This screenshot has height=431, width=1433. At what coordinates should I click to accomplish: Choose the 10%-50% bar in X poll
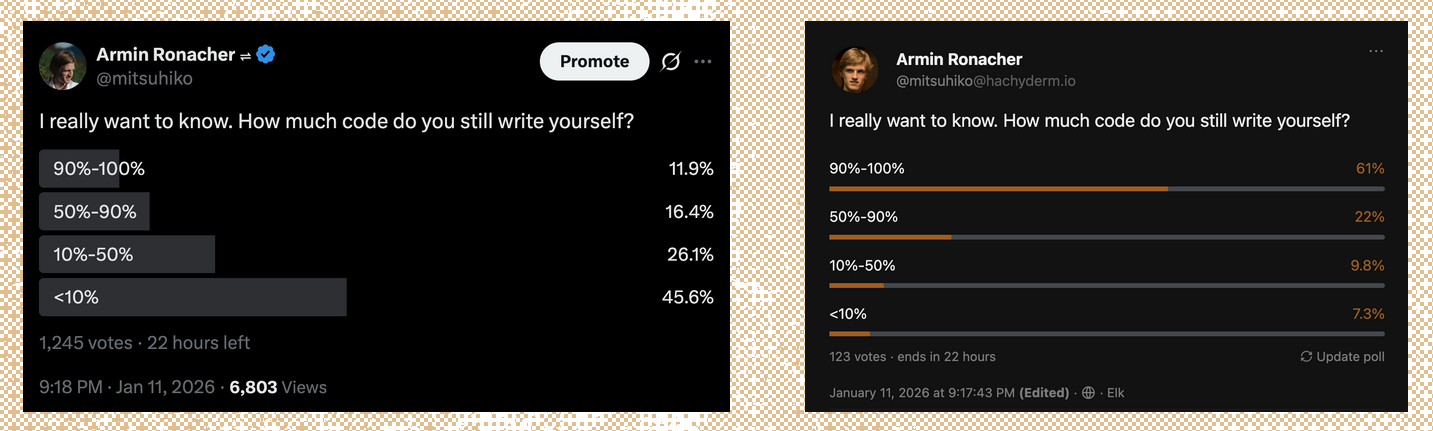point(127,255)
